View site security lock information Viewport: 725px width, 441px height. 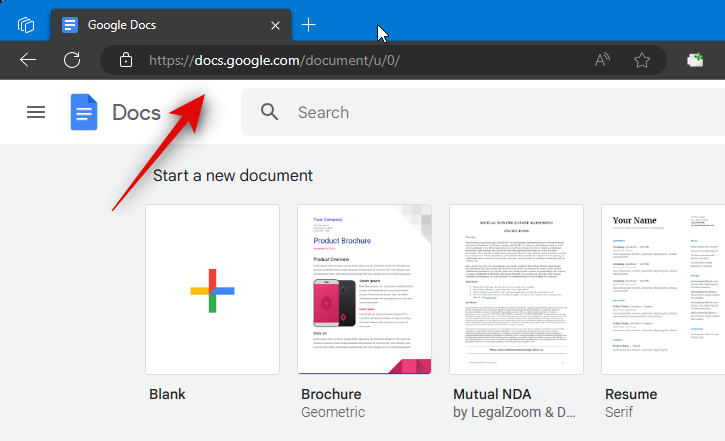coord(126,60)
